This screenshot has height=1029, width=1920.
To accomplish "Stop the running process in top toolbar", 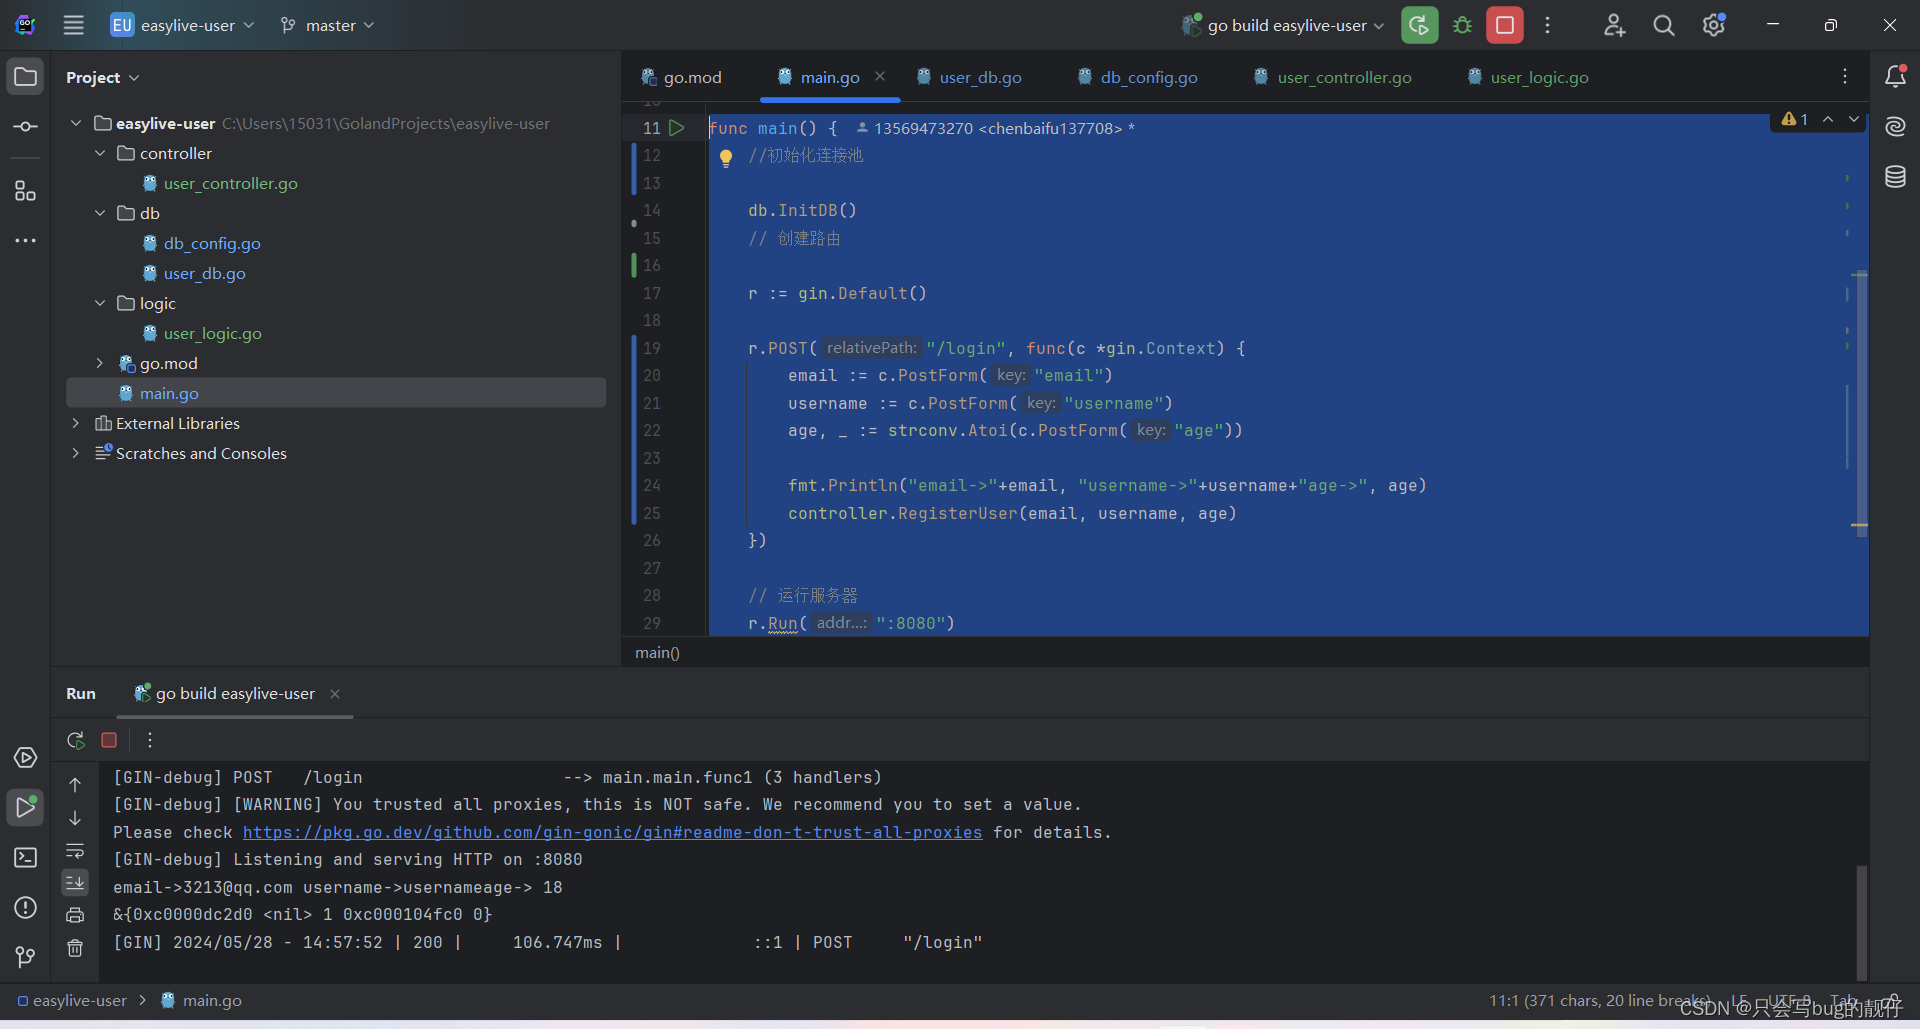I will 1505,25.
